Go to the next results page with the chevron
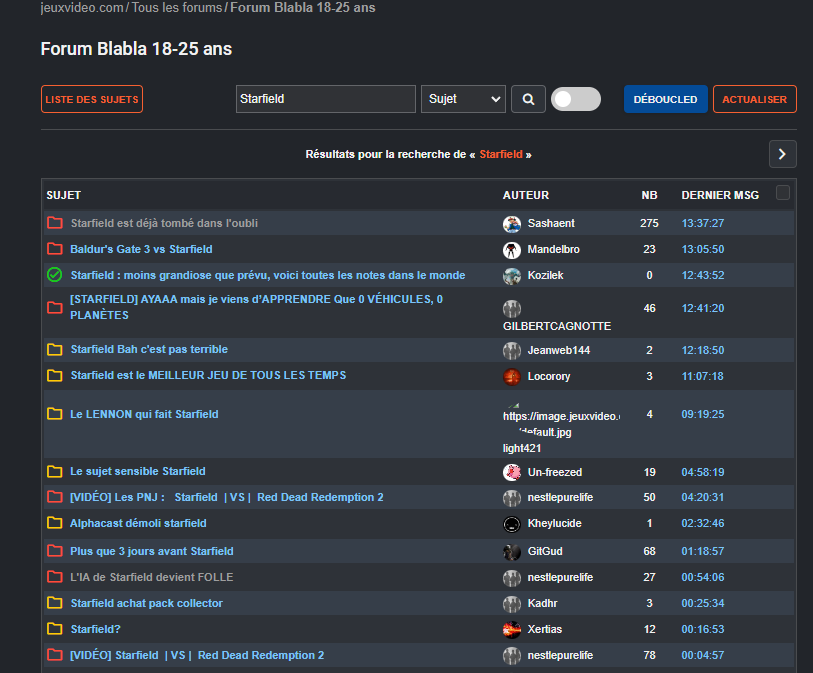The image size is (813, 673). [x=782, y=154]
